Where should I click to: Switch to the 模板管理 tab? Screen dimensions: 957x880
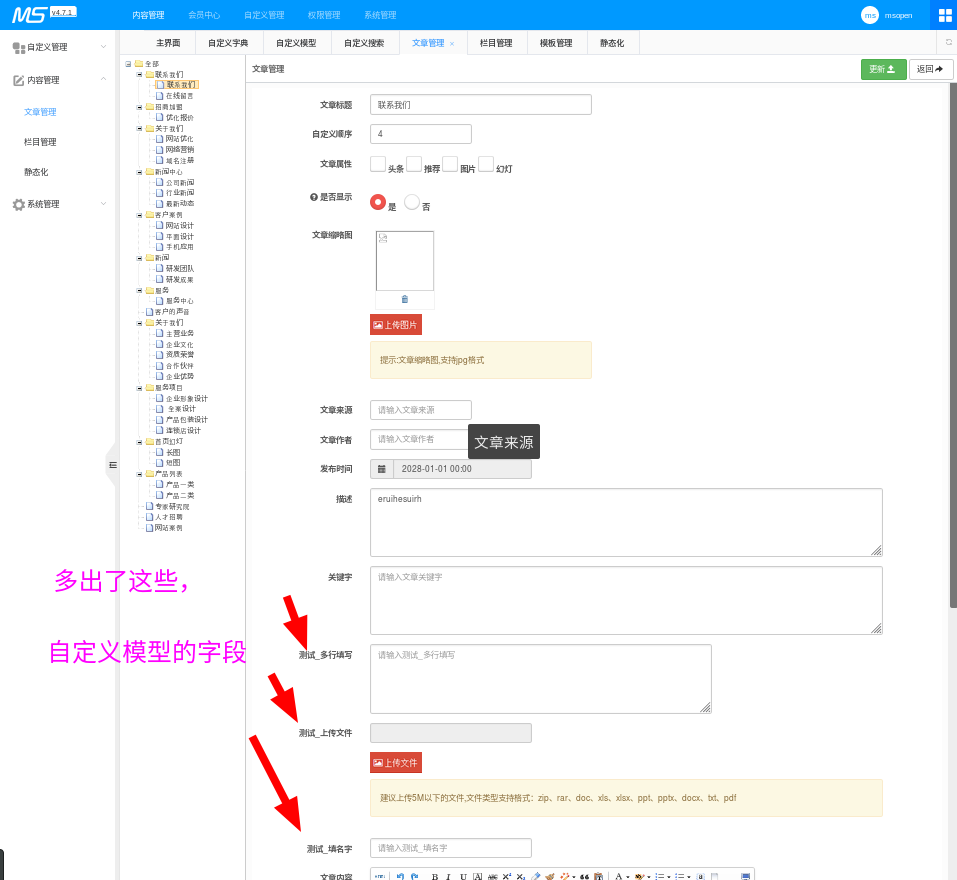[556, 43]
